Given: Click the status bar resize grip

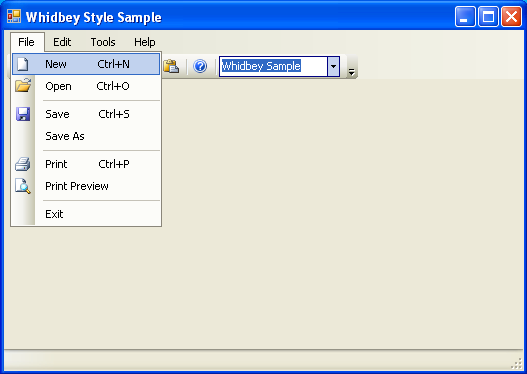Looking at the screenshot, I should [x=516, y=364].
